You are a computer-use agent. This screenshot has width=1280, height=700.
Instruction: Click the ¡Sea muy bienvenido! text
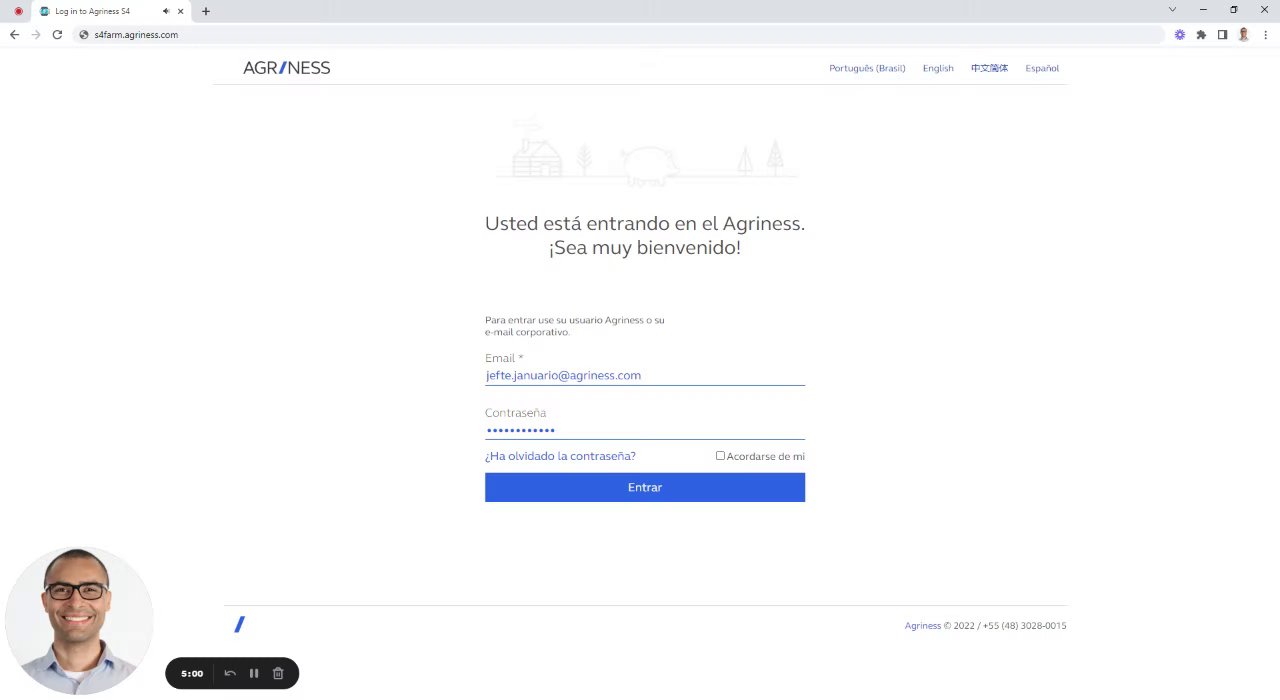pyautogui.click(x=645, y=248)
